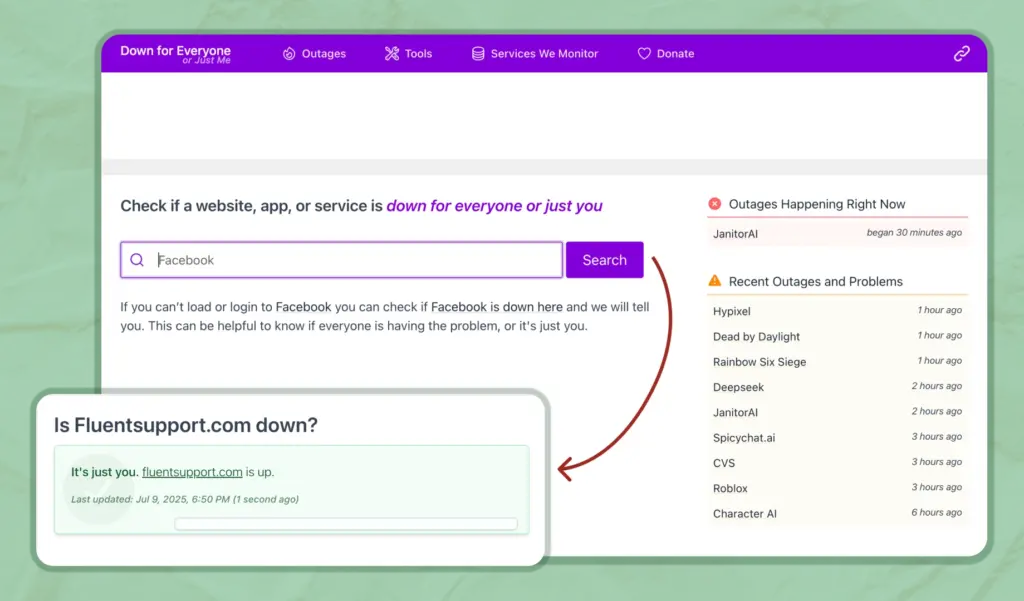Click the orange warning triangle icon
Viewport: 1024px width, 601px height.
coord(715,281)
